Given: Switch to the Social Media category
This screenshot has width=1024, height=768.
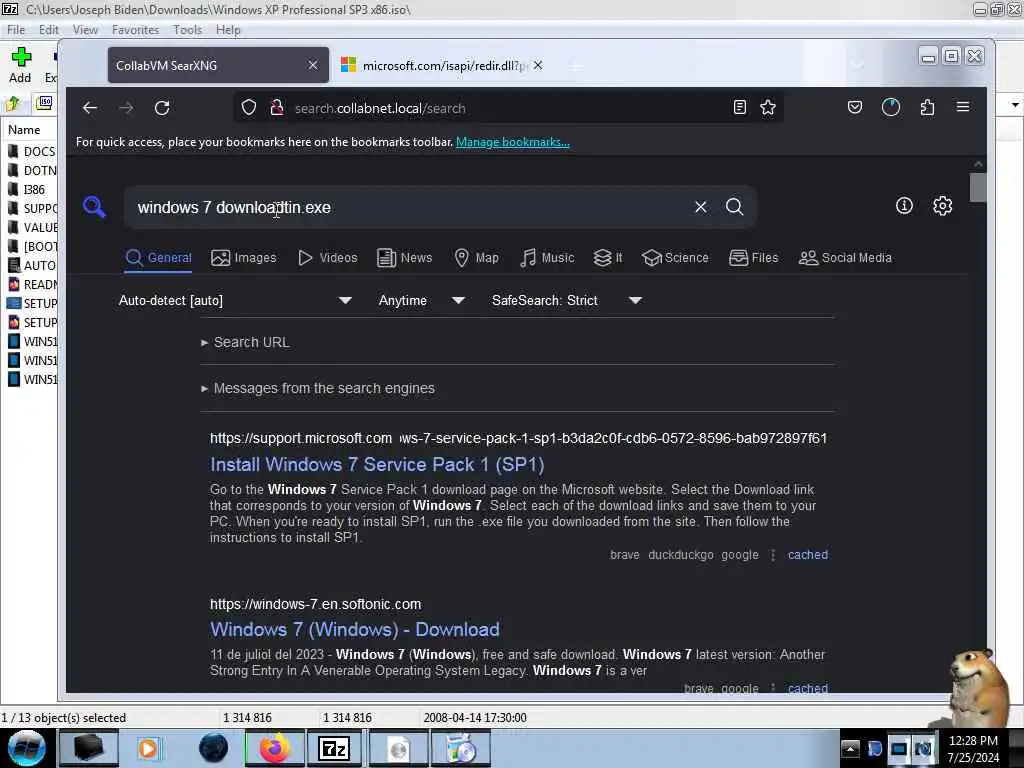Looking at the screenshot, I should [845, 257].
